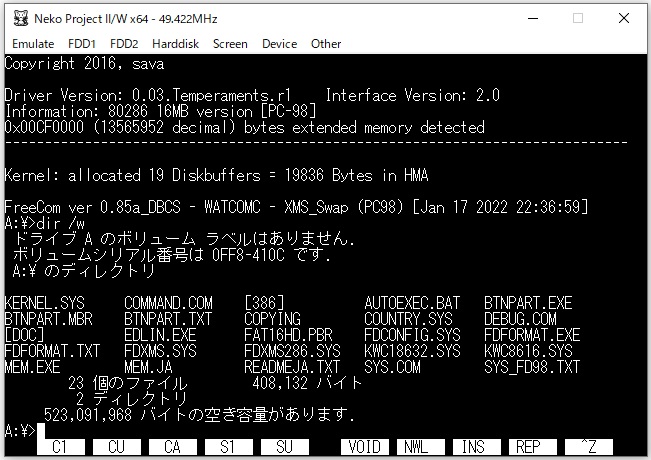651x460 pixels.
Task: Click the REP function key label
Action: pos(533,447)
